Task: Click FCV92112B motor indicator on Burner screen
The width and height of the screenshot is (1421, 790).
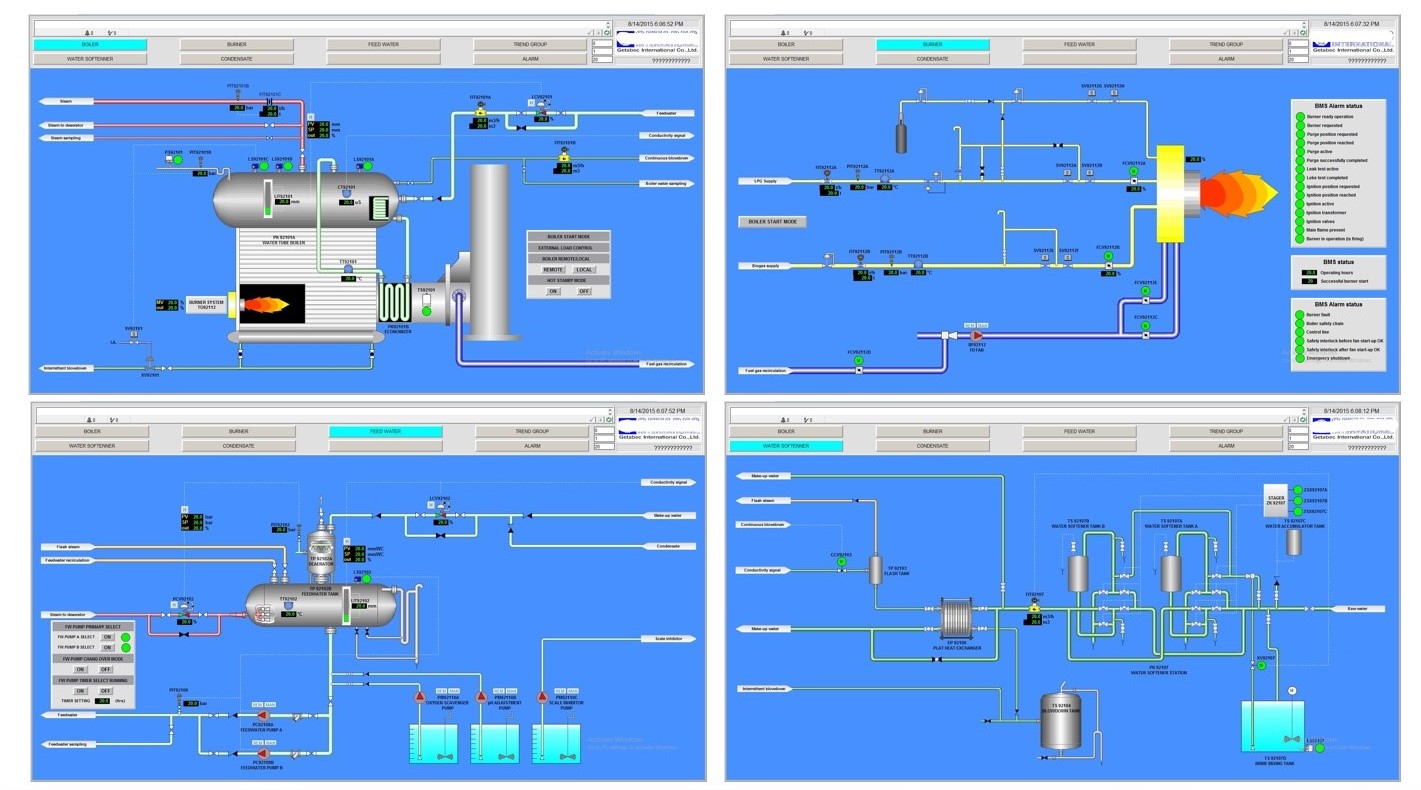Action: point(1108,256)
